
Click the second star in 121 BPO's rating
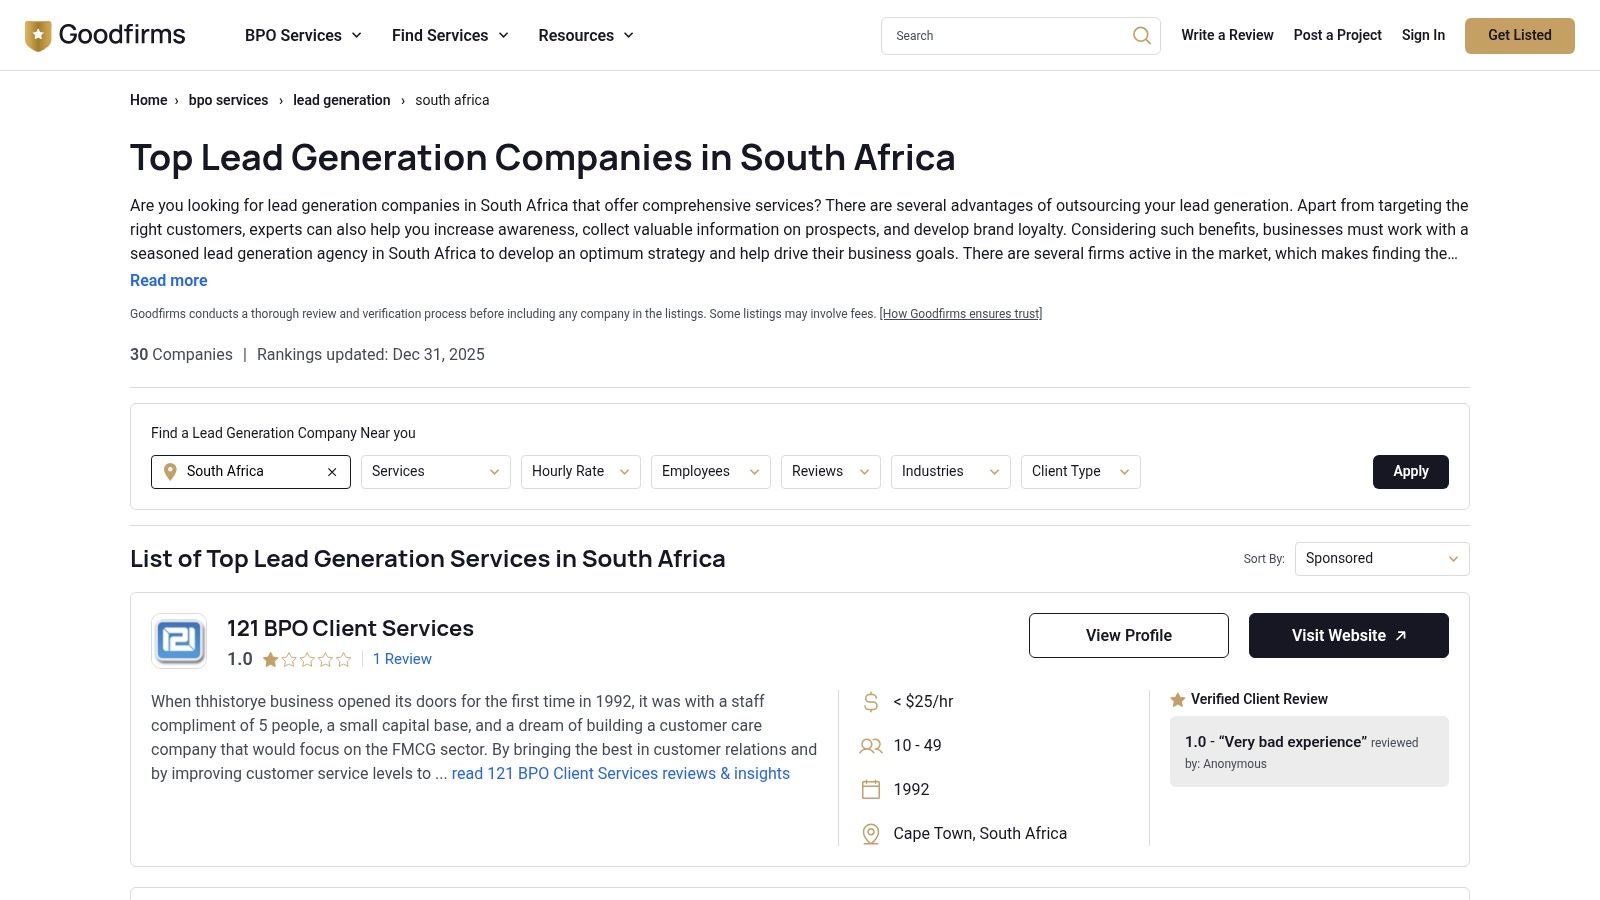click(x=287, y=659)
